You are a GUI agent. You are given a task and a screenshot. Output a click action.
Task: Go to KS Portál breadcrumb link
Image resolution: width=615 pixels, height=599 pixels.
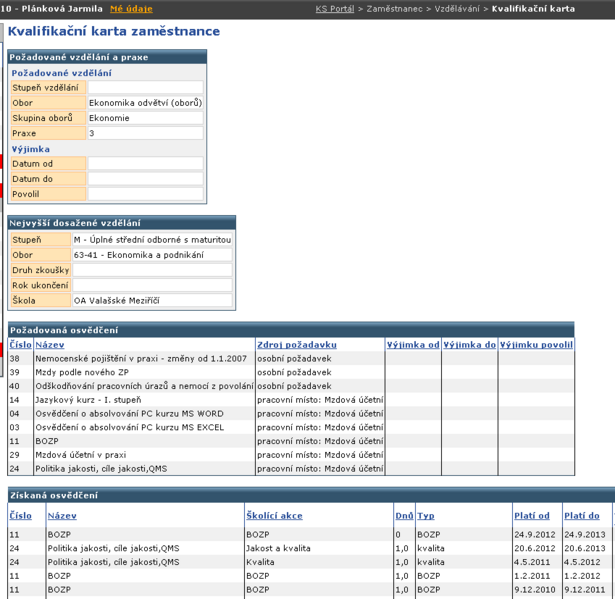click(335, 9)
